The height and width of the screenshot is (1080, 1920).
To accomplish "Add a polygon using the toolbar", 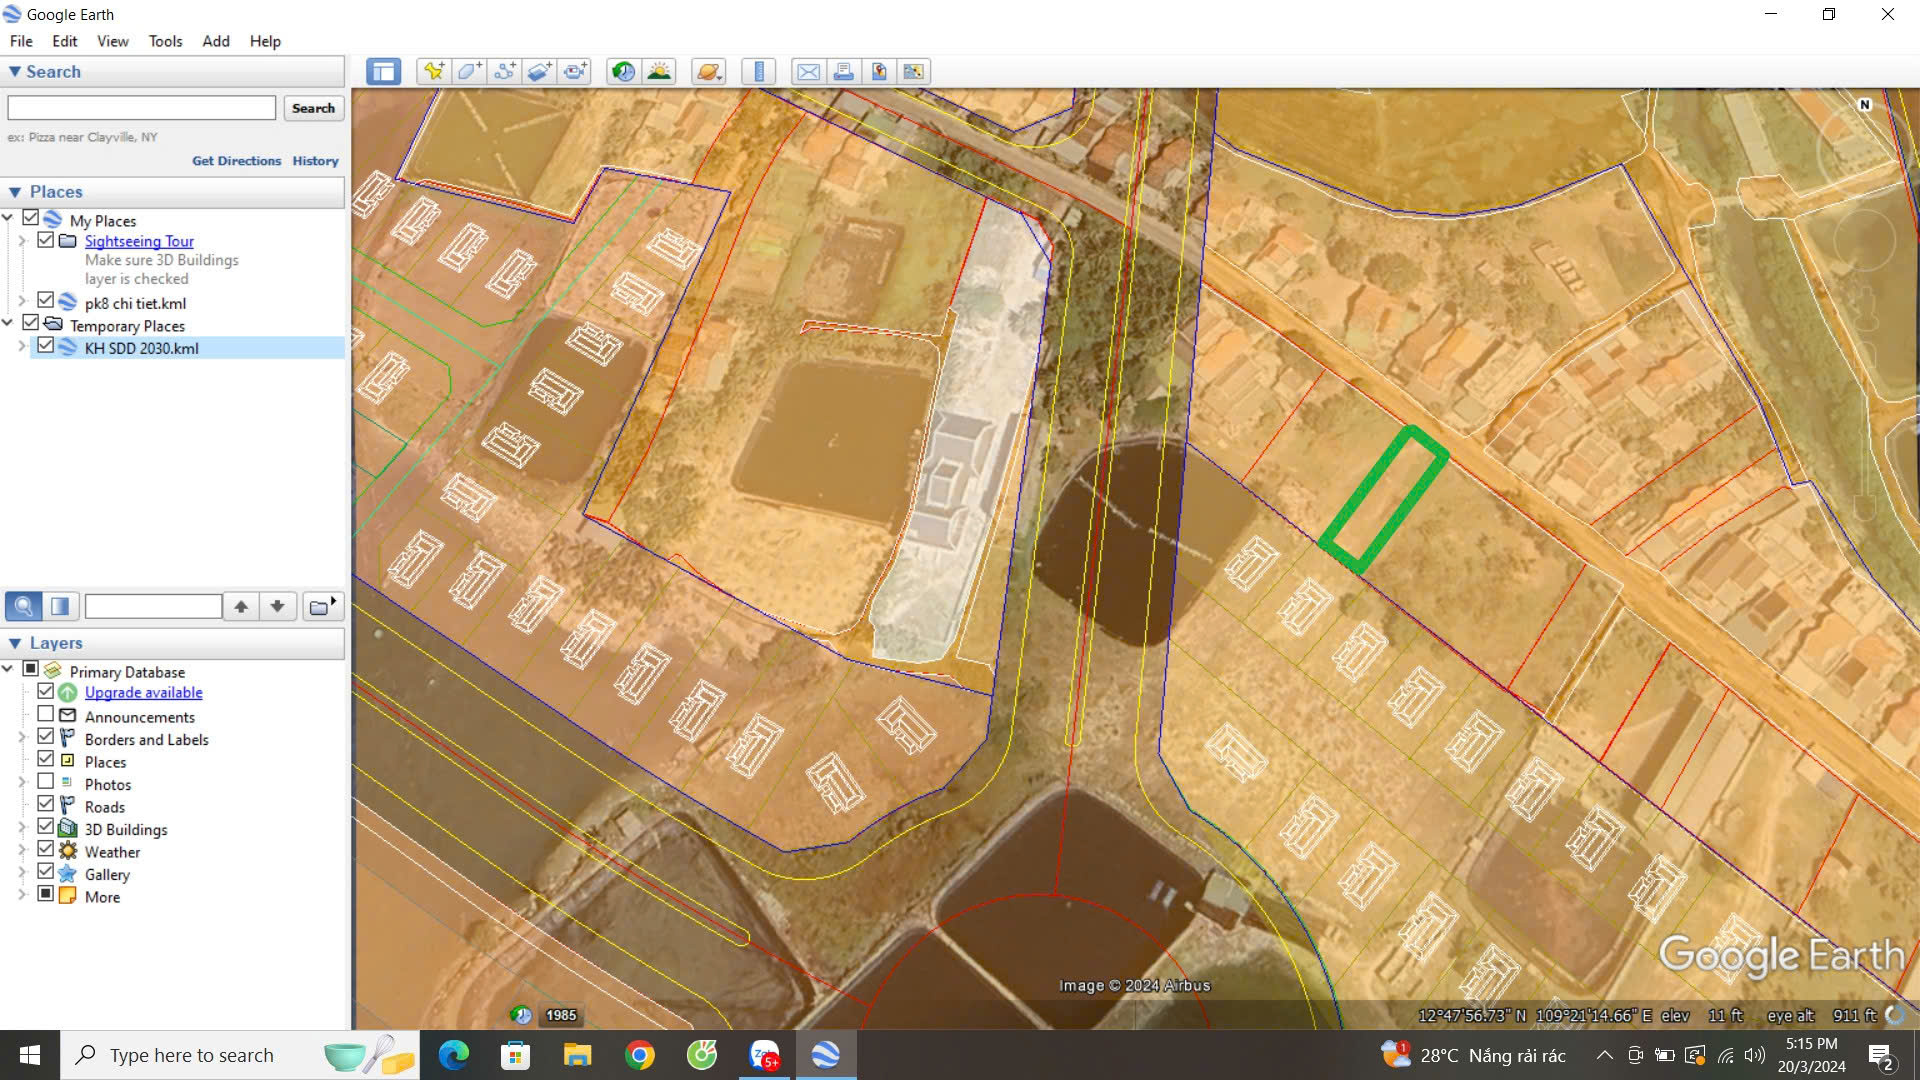I will click(469, 71).
